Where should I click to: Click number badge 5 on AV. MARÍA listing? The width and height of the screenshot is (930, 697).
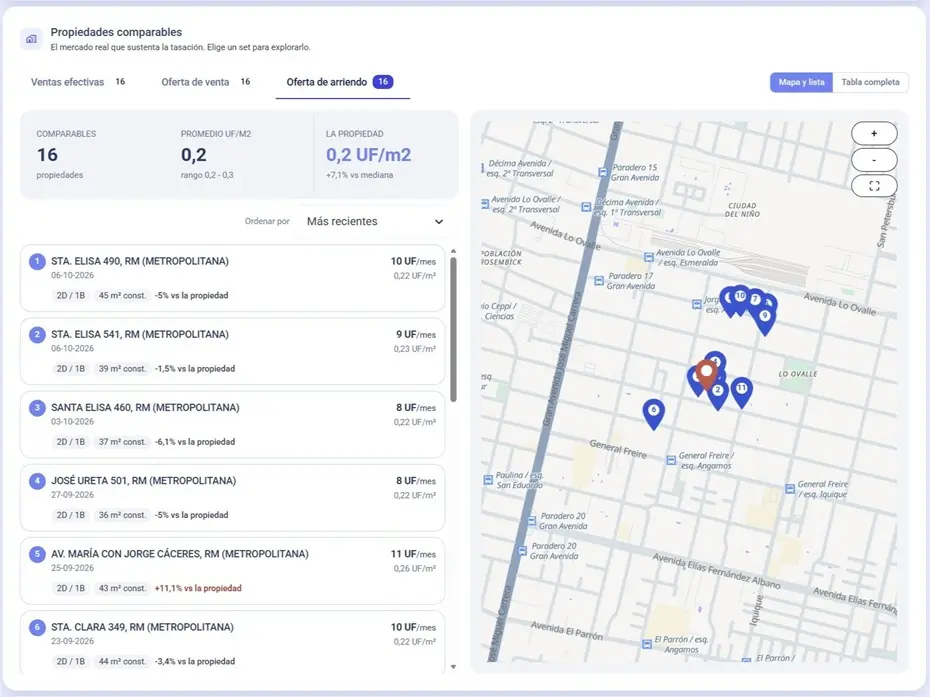coord(37,555)
